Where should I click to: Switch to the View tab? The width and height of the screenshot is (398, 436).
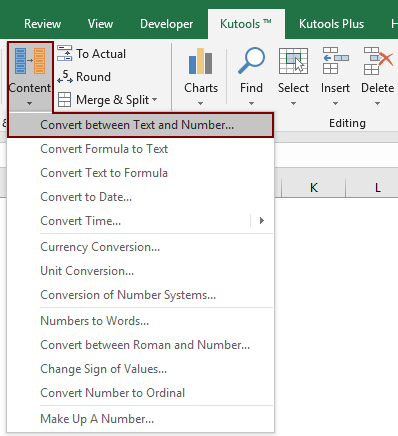click(100, 24)
